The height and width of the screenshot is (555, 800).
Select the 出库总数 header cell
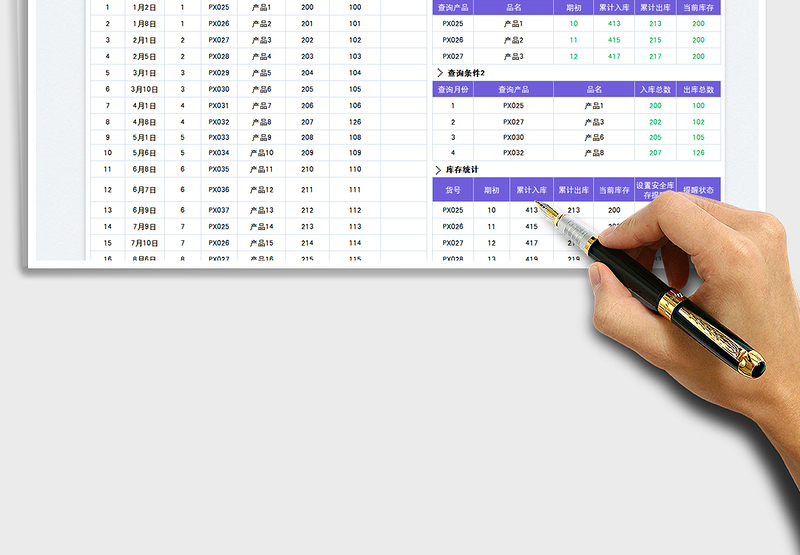(698, 89)
